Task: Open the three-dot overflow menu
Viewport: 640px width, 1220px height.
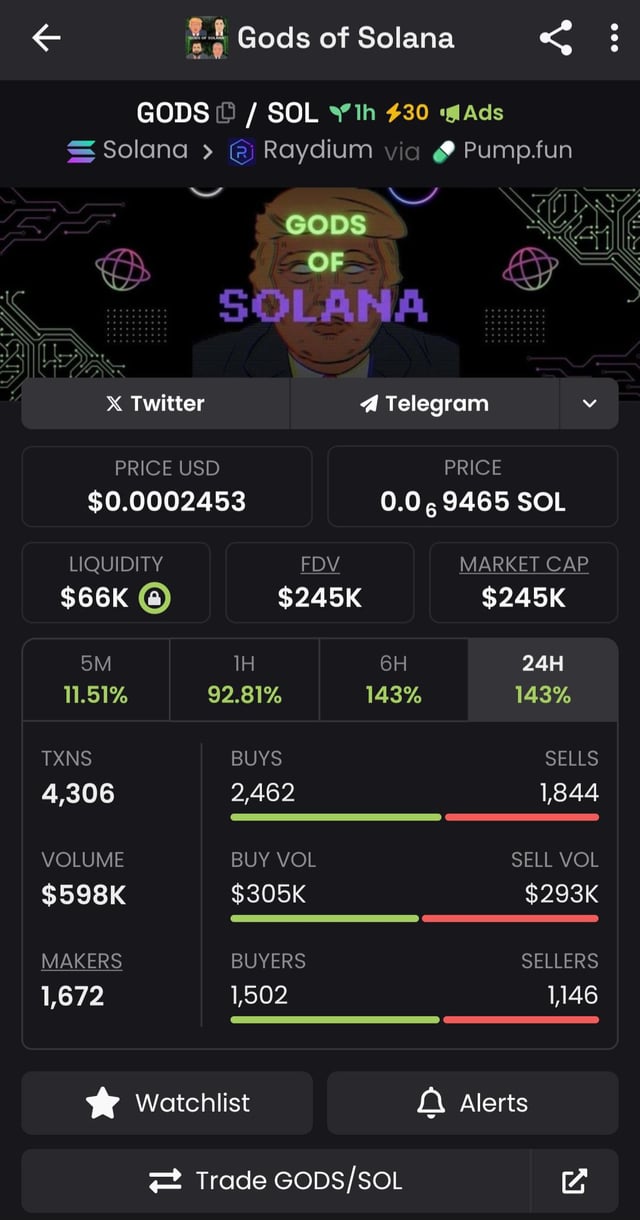Action: pyautogui.click(x=614, y=39)
